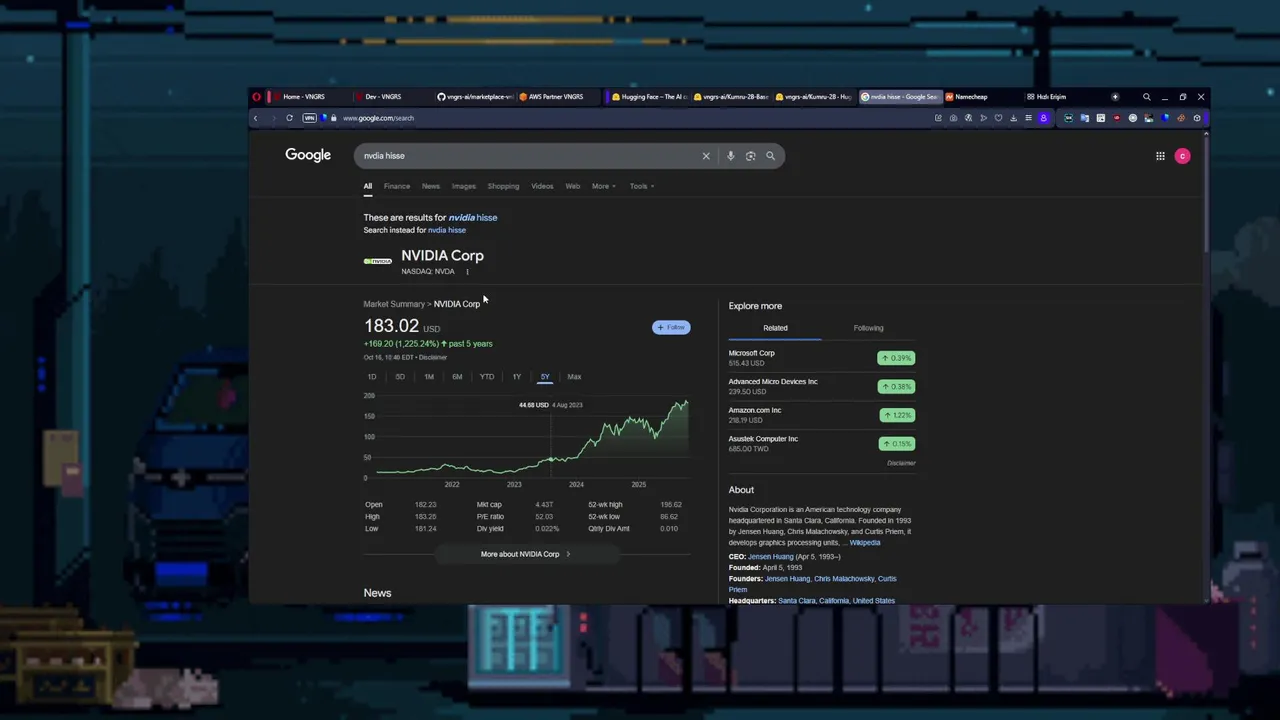Click the VPN badge in address bar

[x=309, y=118]
